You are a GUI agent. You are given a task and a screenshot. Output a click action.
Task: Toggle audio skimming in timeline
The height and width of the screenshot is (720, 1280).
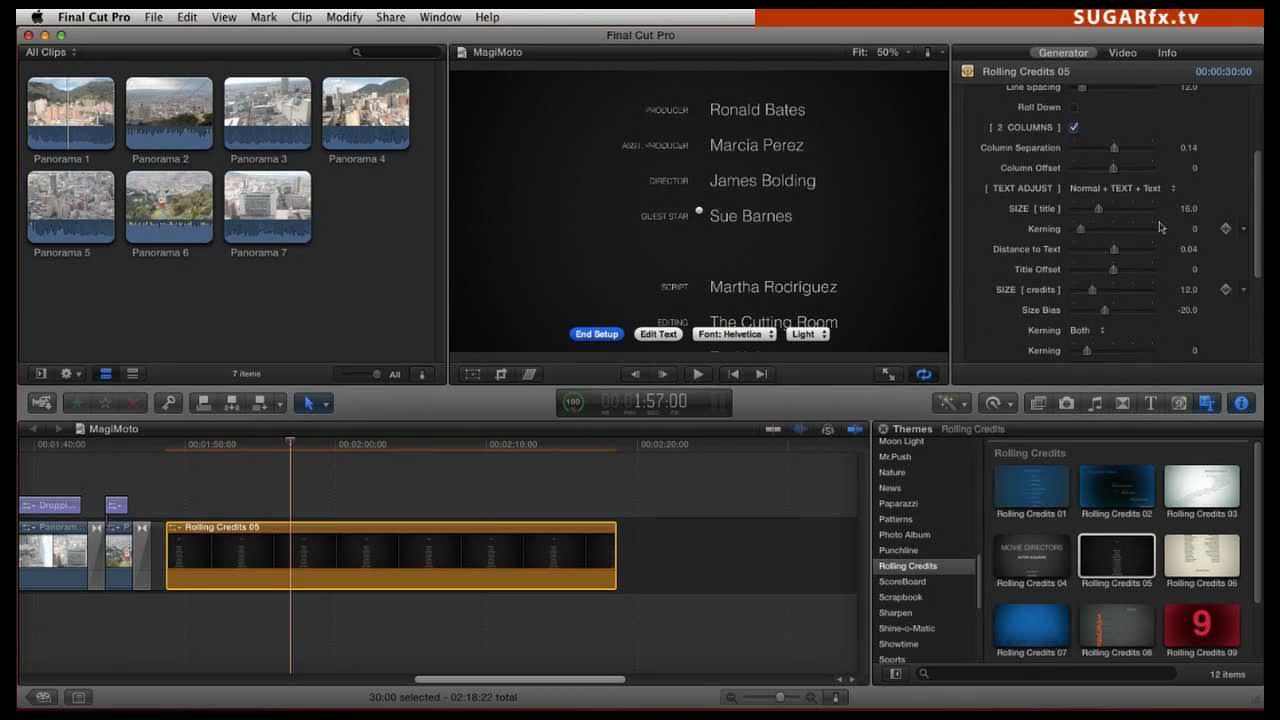(800, 429)
